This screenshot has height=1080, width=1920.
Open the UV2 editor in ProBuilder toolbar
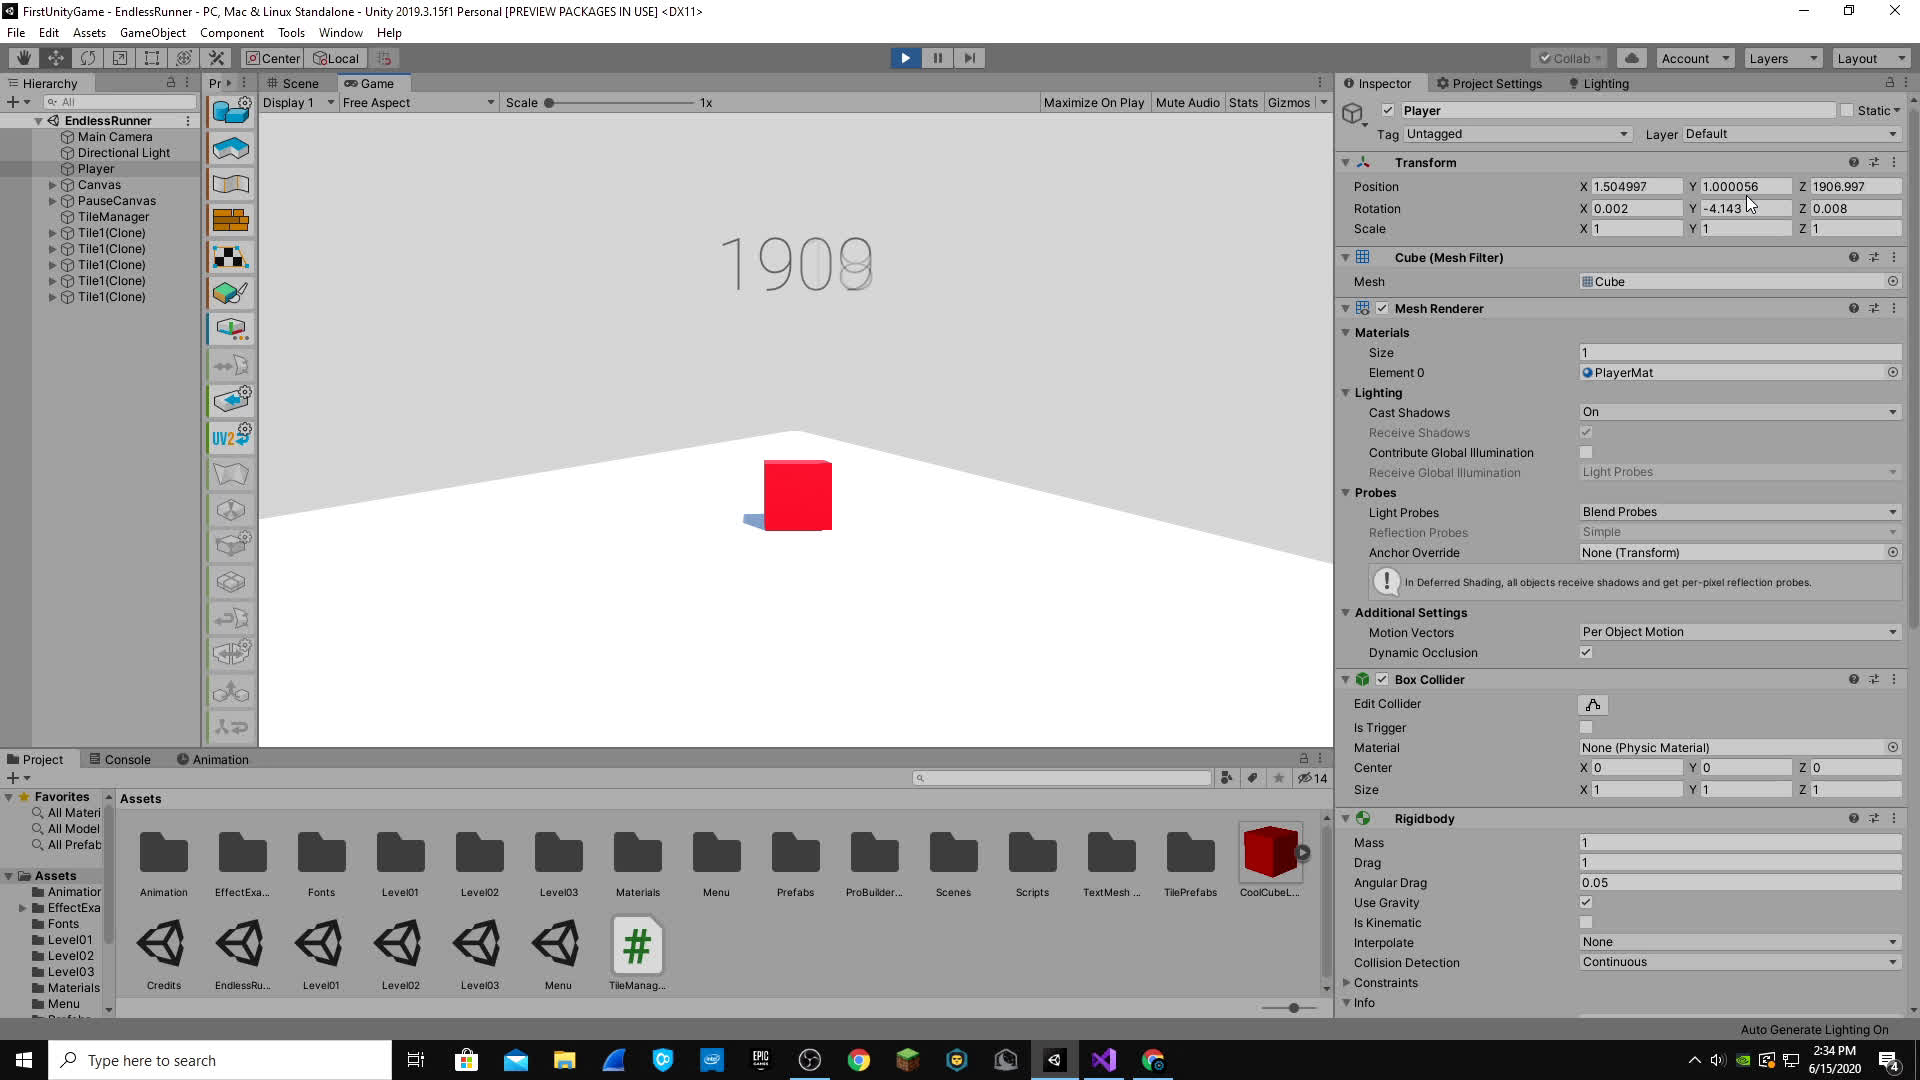(230, 436)
